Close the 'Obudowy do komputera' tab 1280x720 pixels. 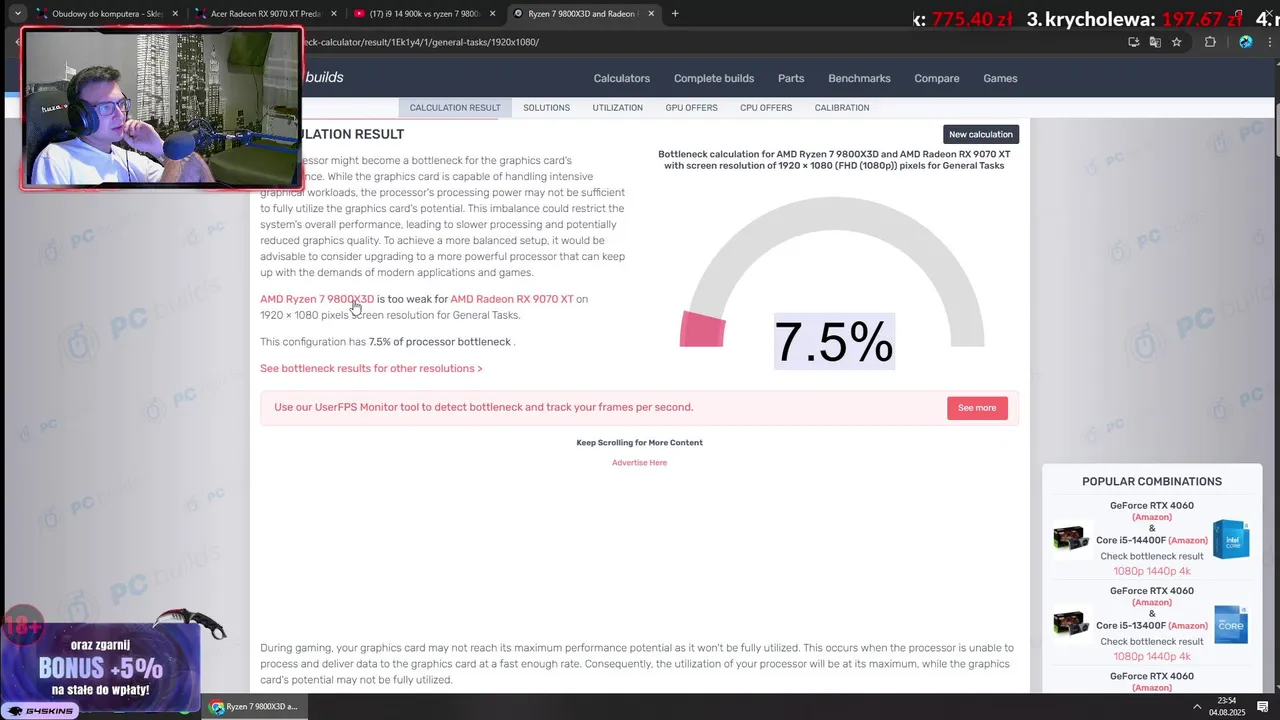[175, 14]
